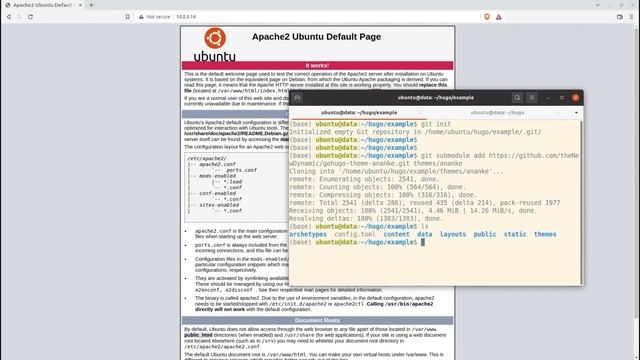
Task: Click the Not secure warning icon
Action: point(141,17)
